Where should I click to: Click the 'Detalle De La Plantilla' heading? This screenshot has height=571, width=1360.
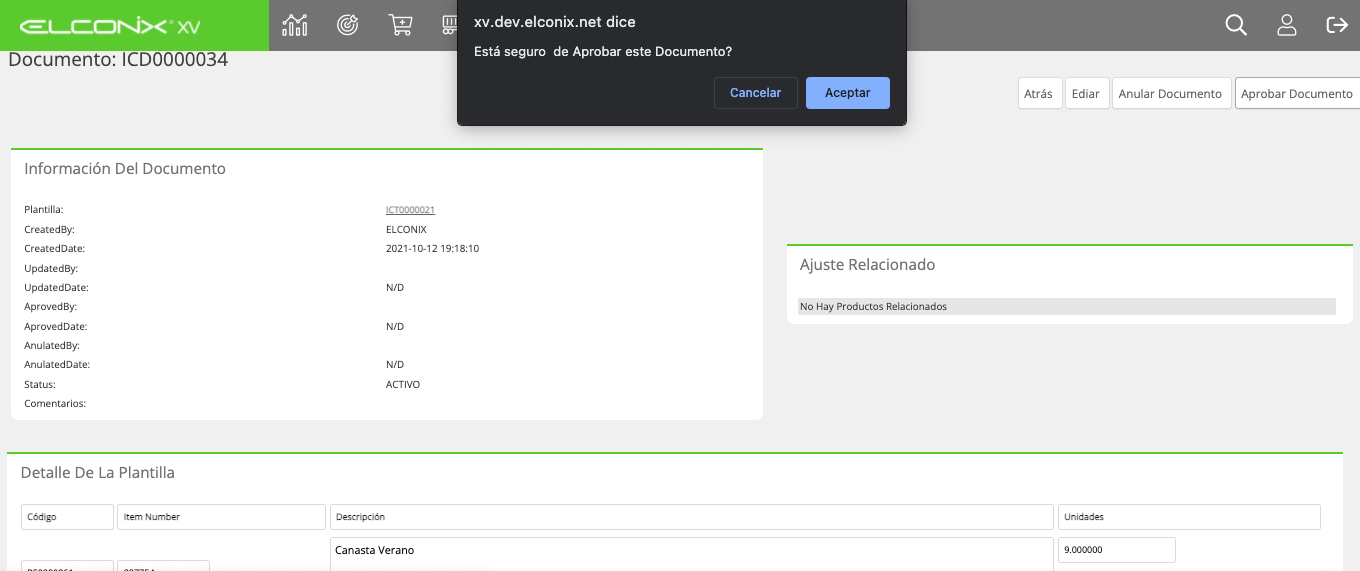pos(98,472)
